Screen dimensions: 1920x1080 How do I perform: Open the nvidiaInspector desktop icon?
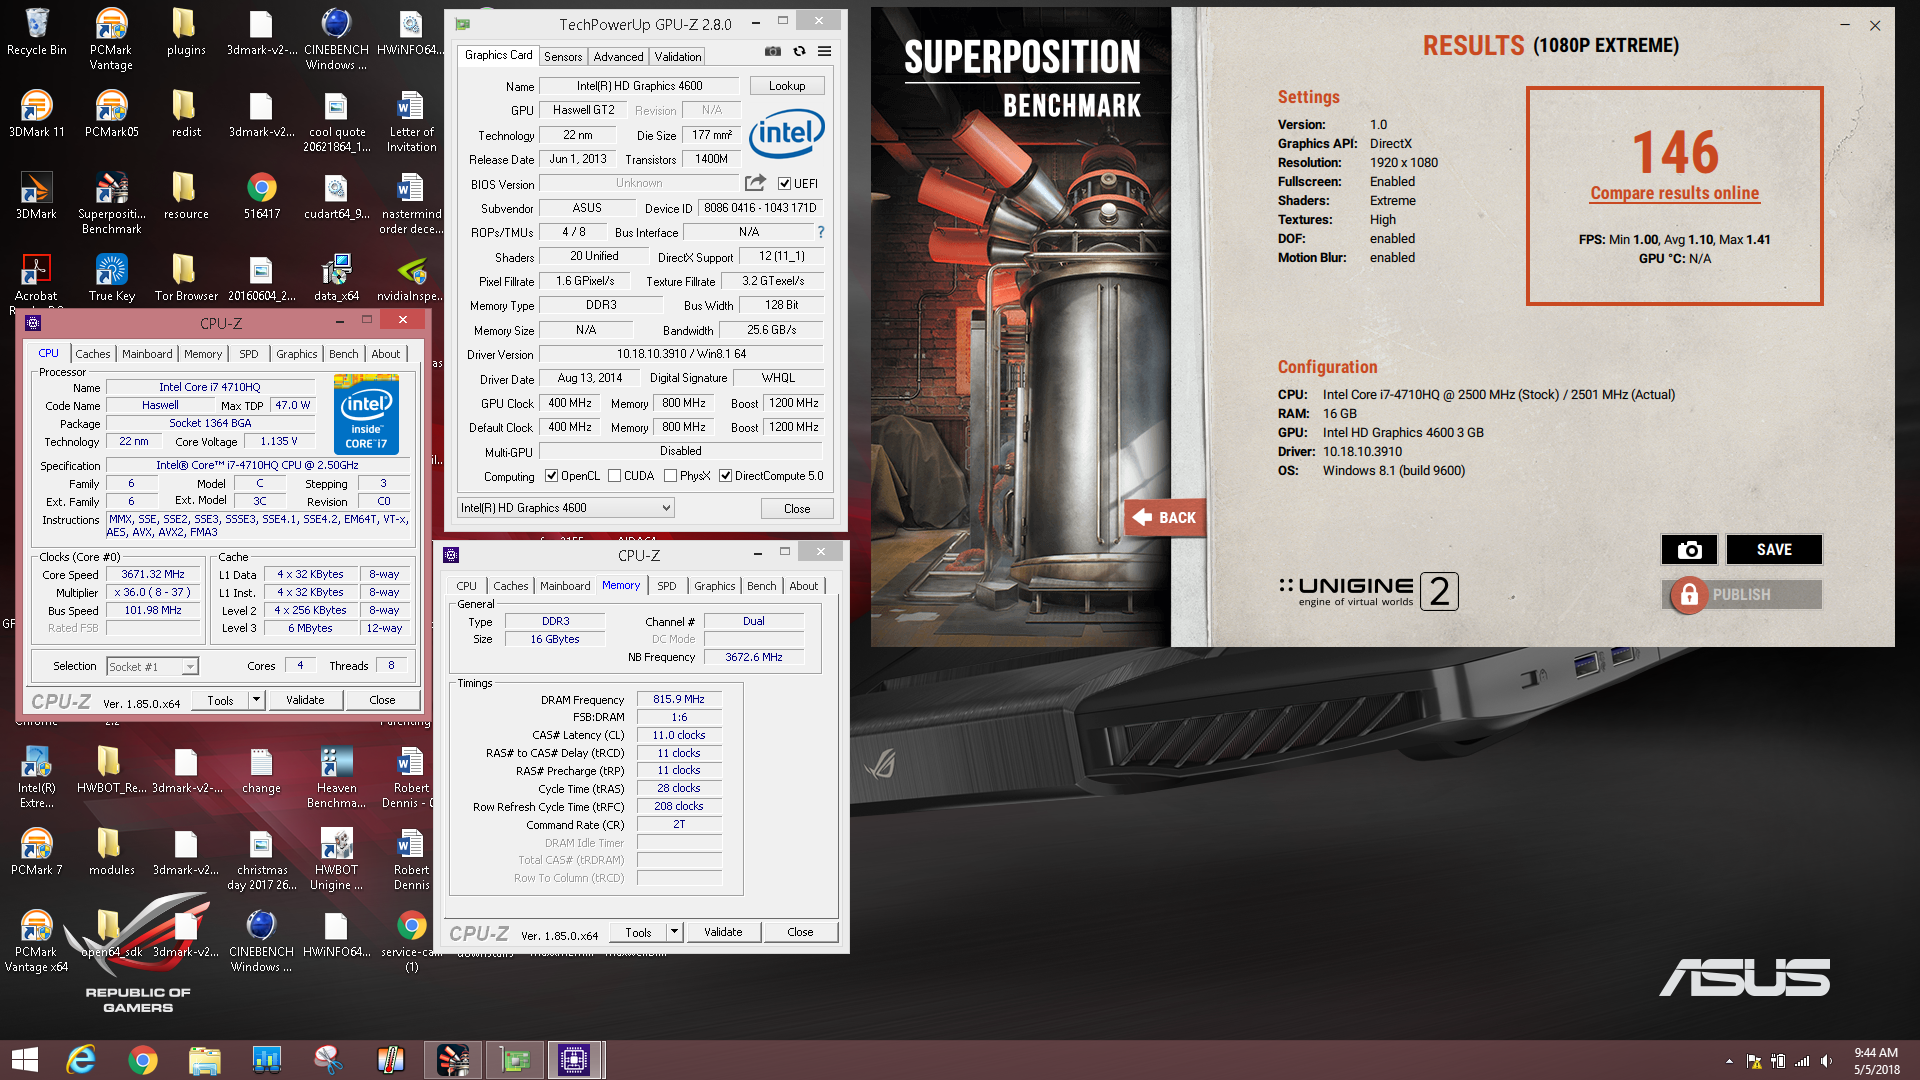(x=411, y=278)
